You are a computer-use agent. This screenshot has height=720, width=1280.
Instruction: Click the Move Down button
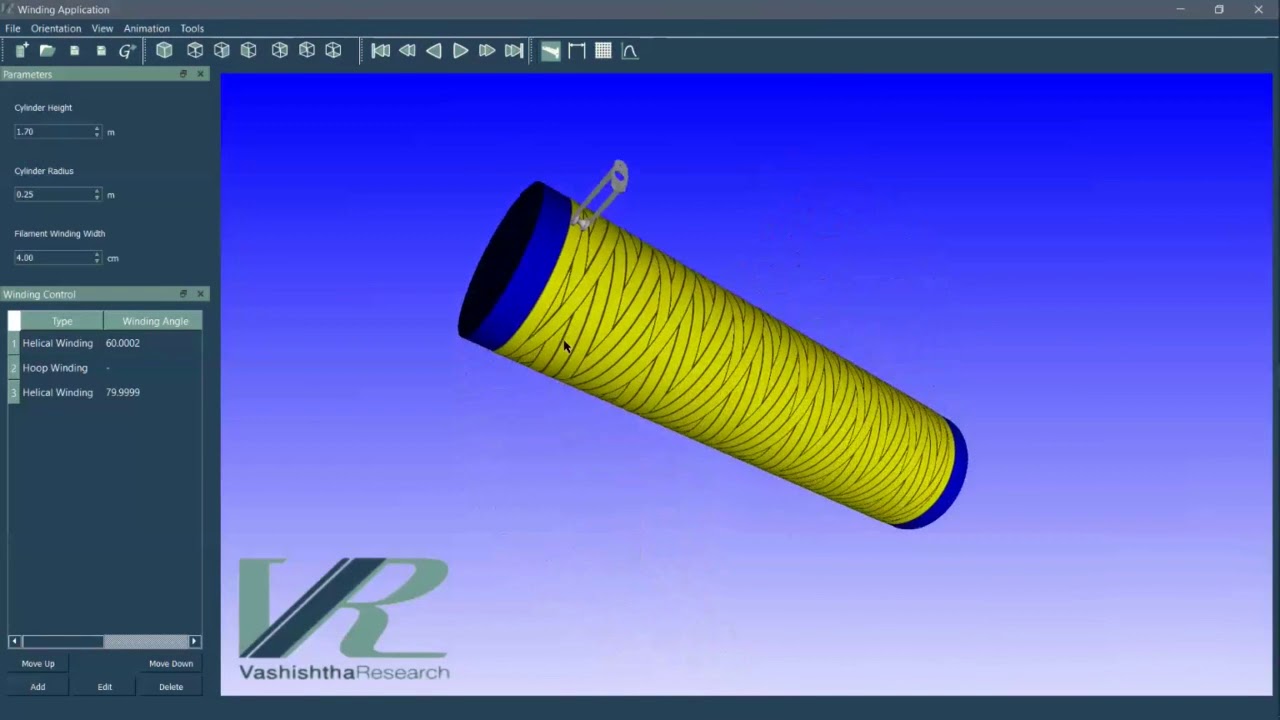pos(171,664)
